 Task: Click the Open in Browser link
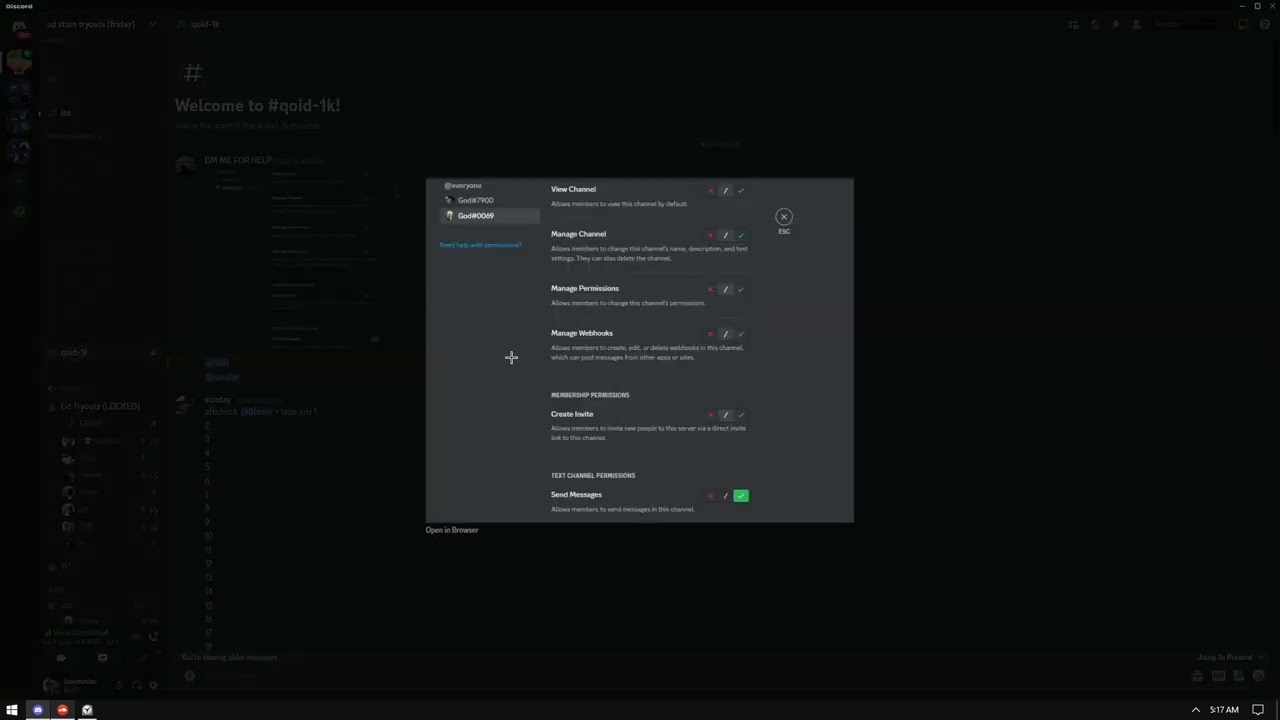452,530
